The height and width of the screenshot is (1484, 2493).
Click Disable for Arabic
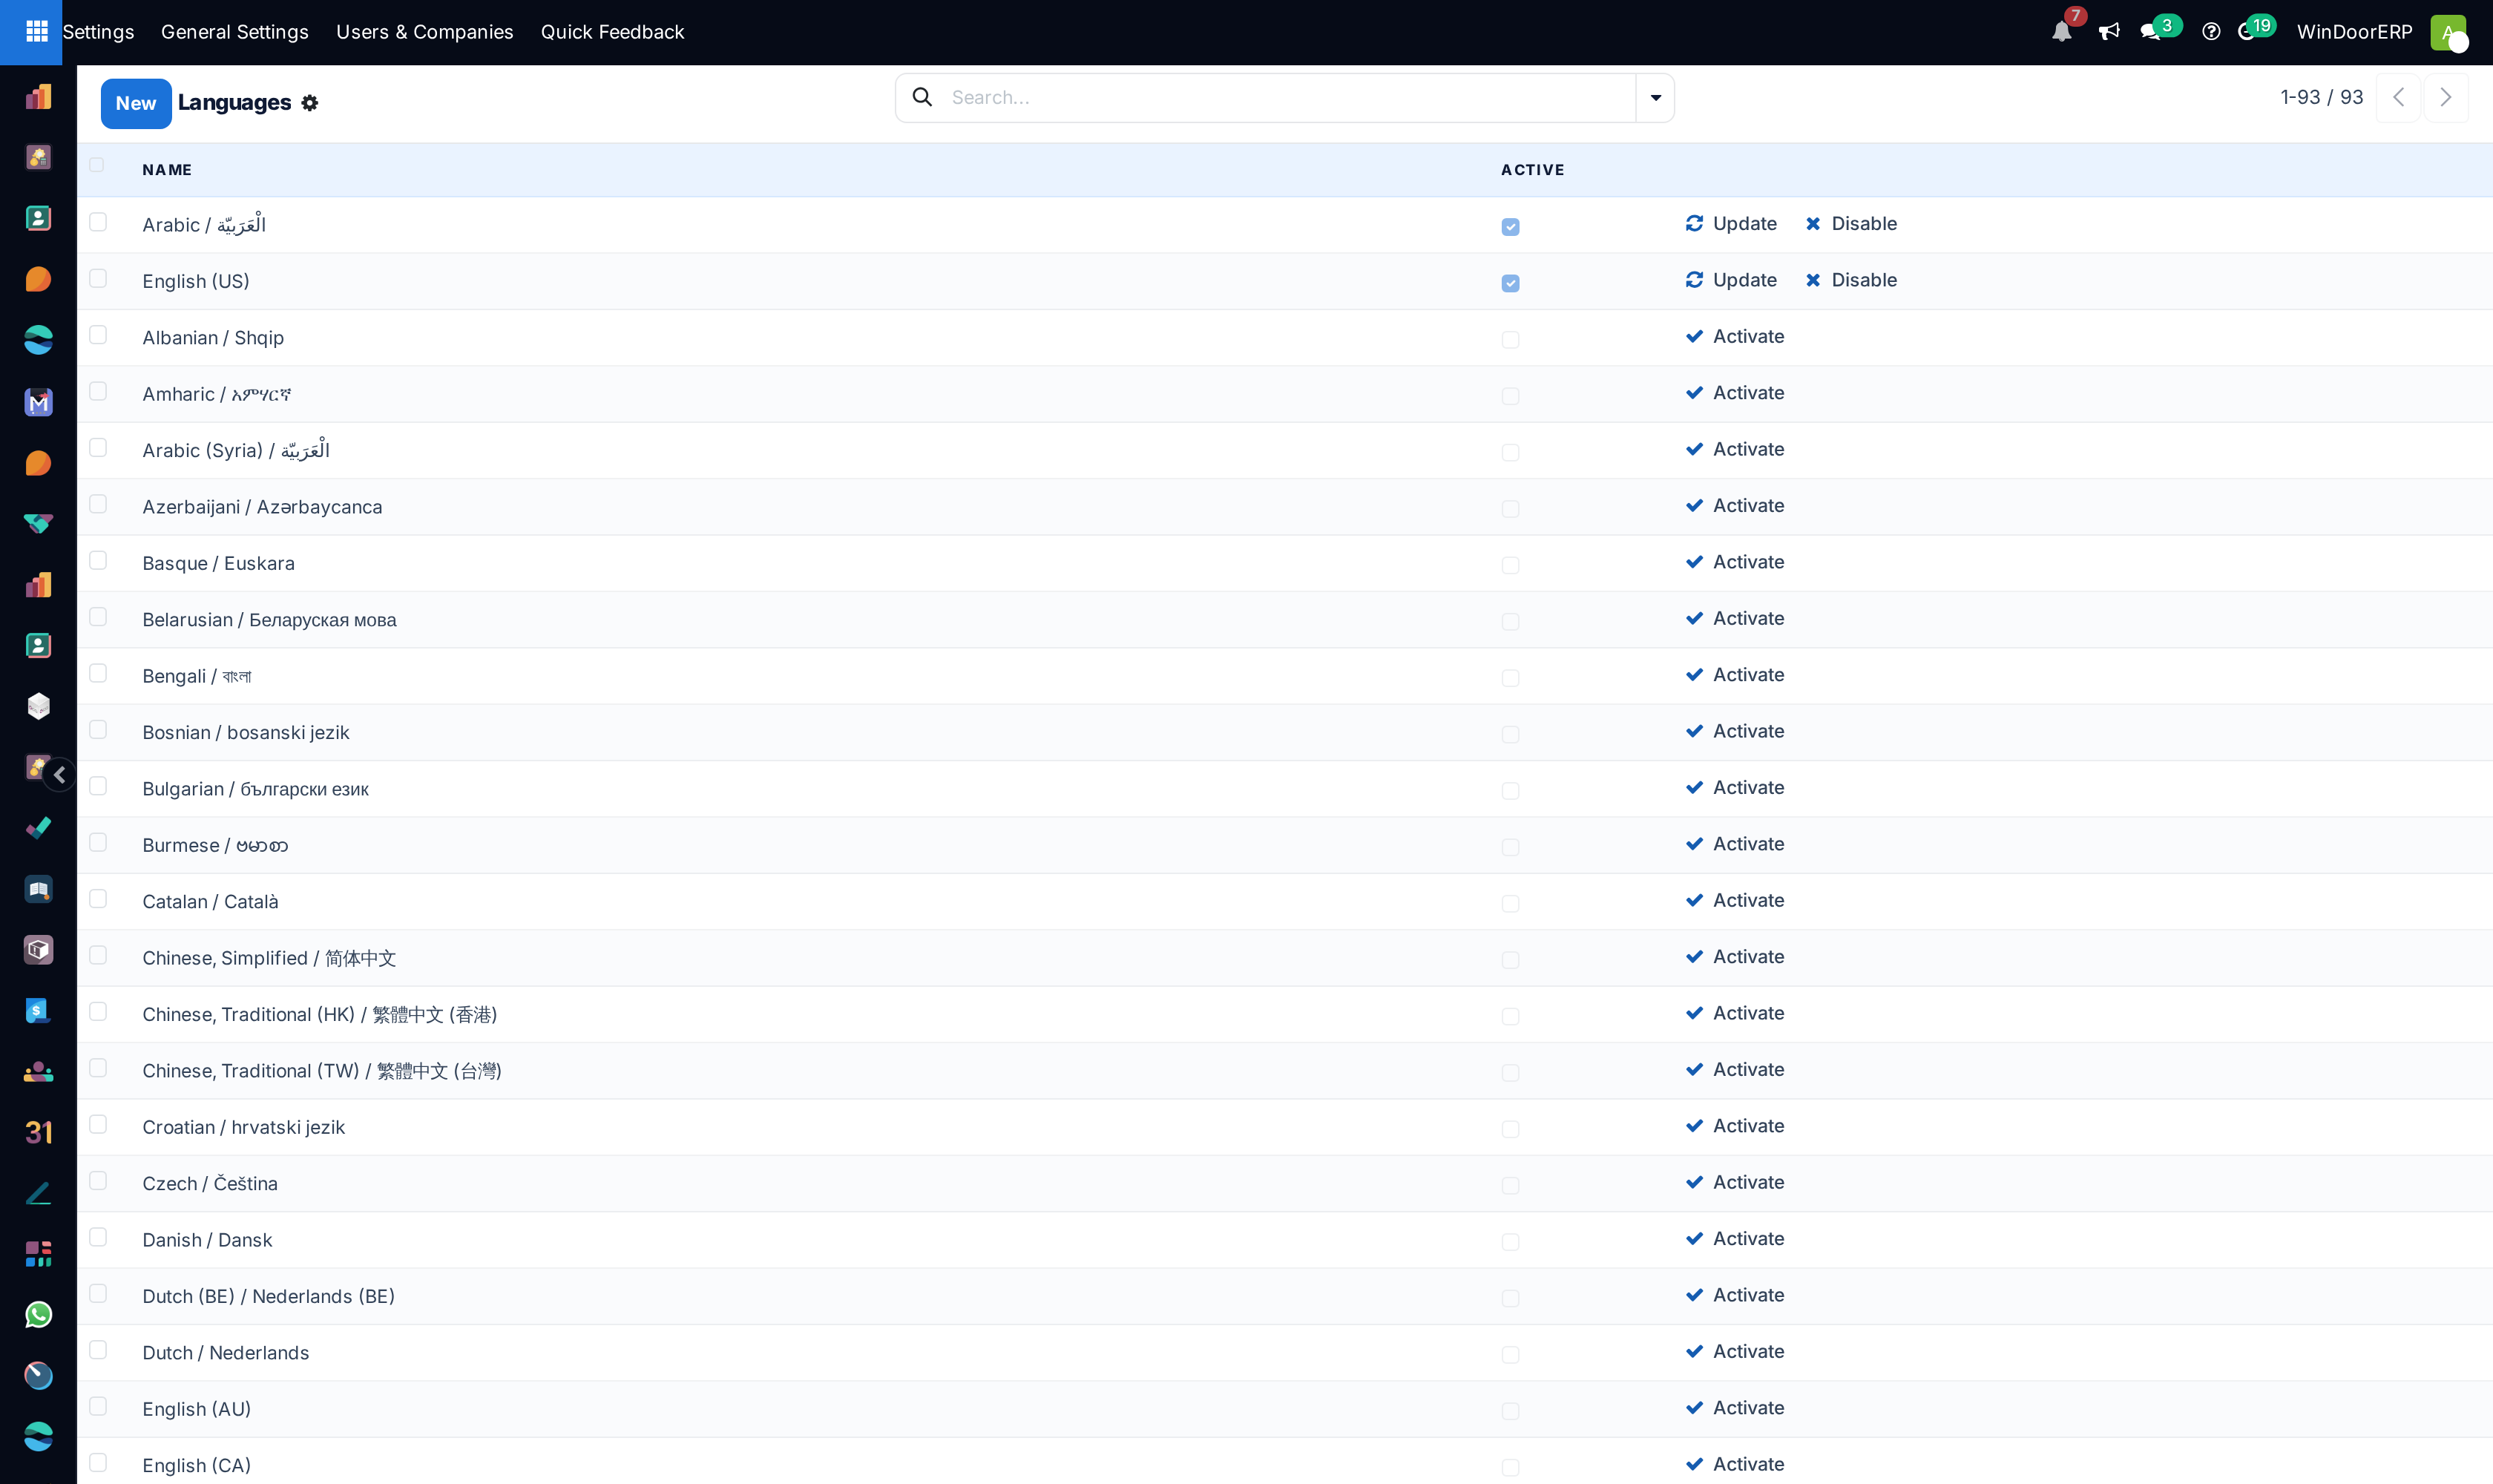(1851, 223)
